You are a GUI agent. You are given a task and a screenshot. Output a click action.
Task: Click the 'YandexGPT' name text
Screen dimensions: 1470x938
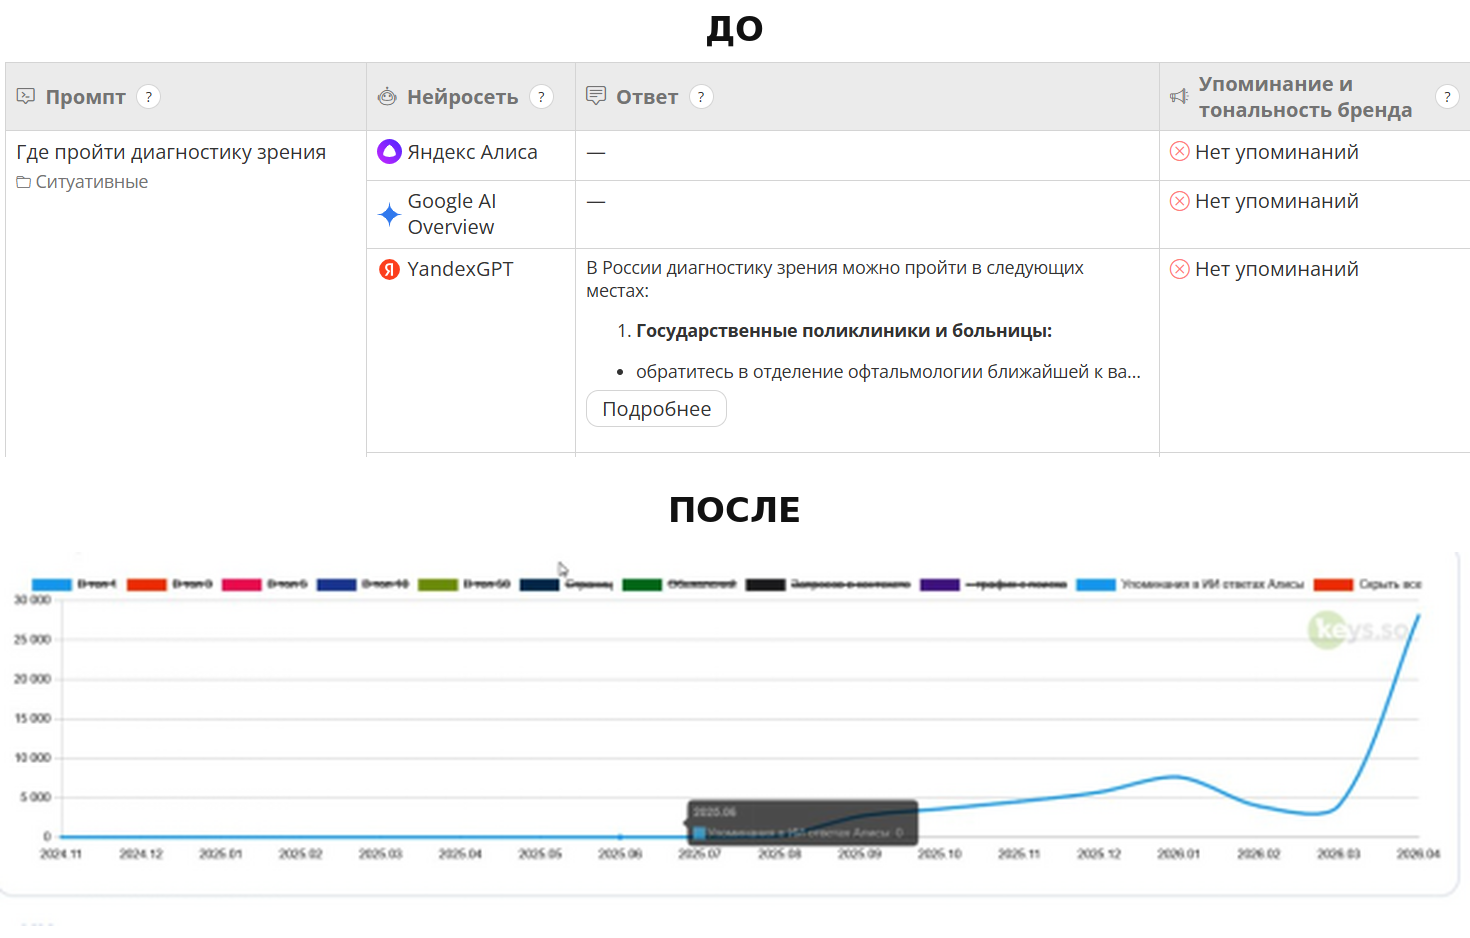460,269
